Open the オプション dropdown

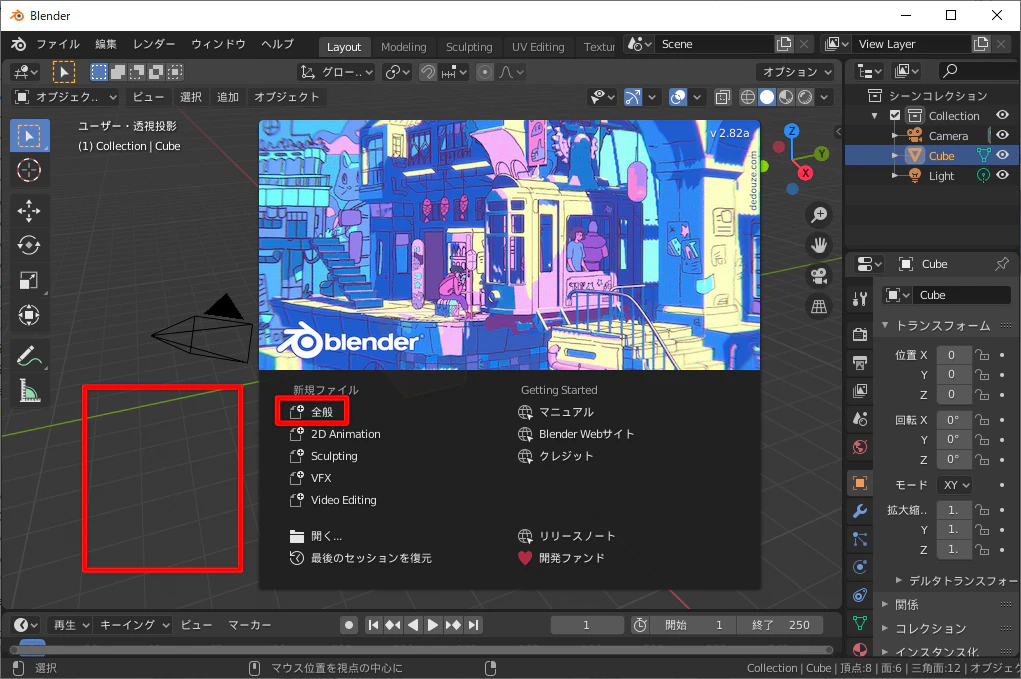796,72
